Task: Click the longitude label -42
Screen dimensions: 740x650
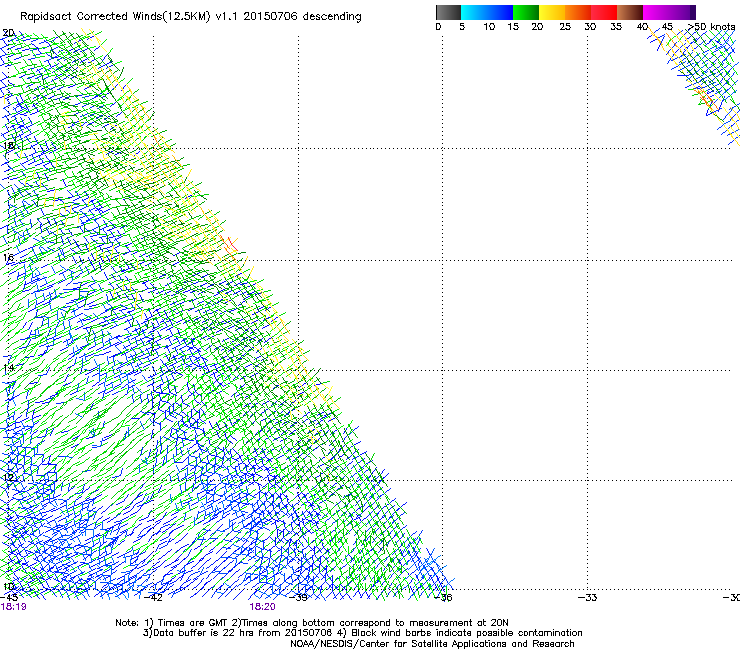Action: tap(153, 598)
